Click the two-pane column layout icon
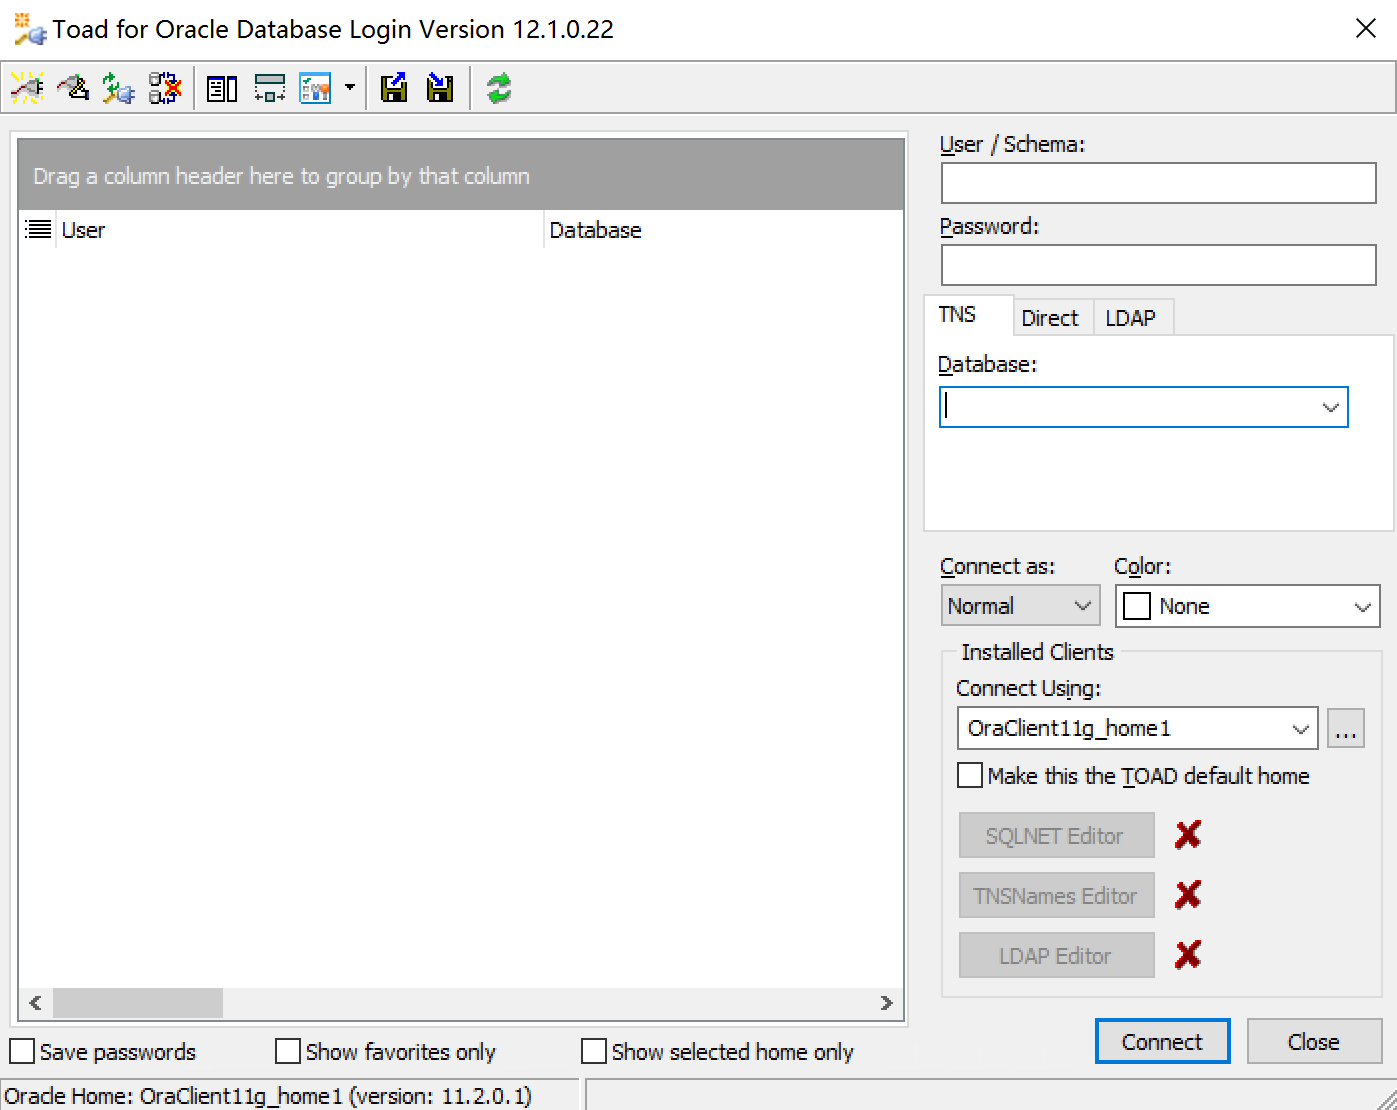 point(222,88)
